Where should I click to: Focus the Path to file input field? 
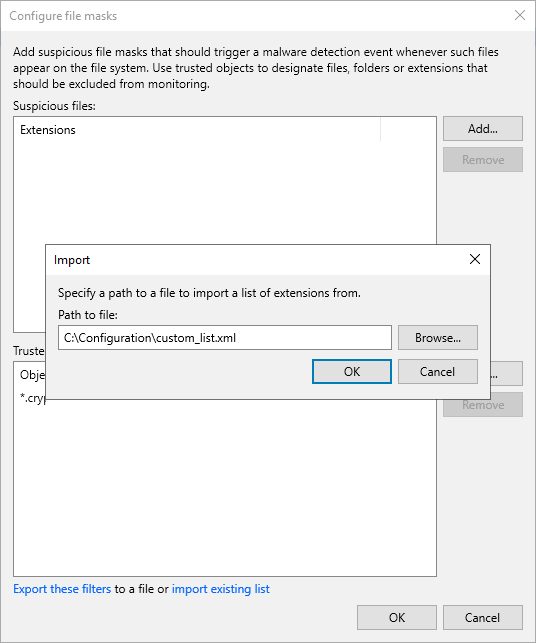pyautogui.click(x=225, y=337)
